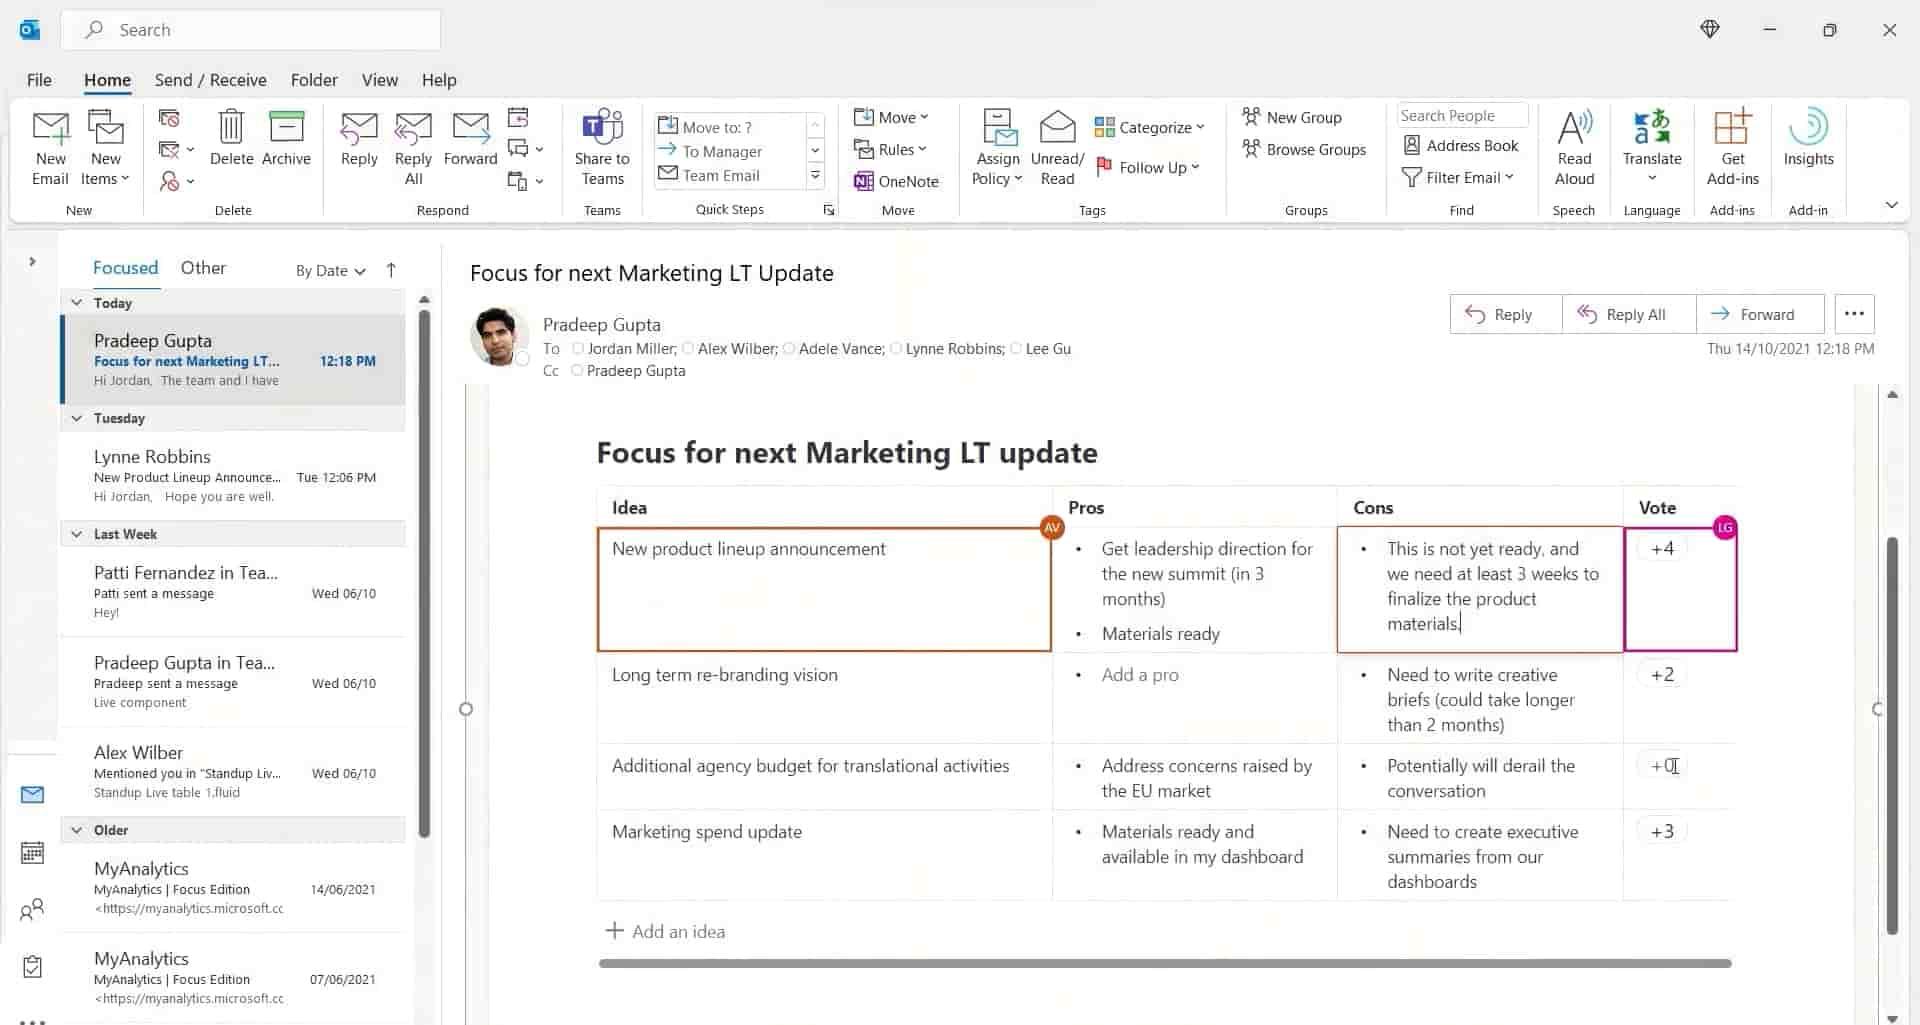Click Reply All in reading pane
The image size is (1920, 1025).
click(1628, 314)
